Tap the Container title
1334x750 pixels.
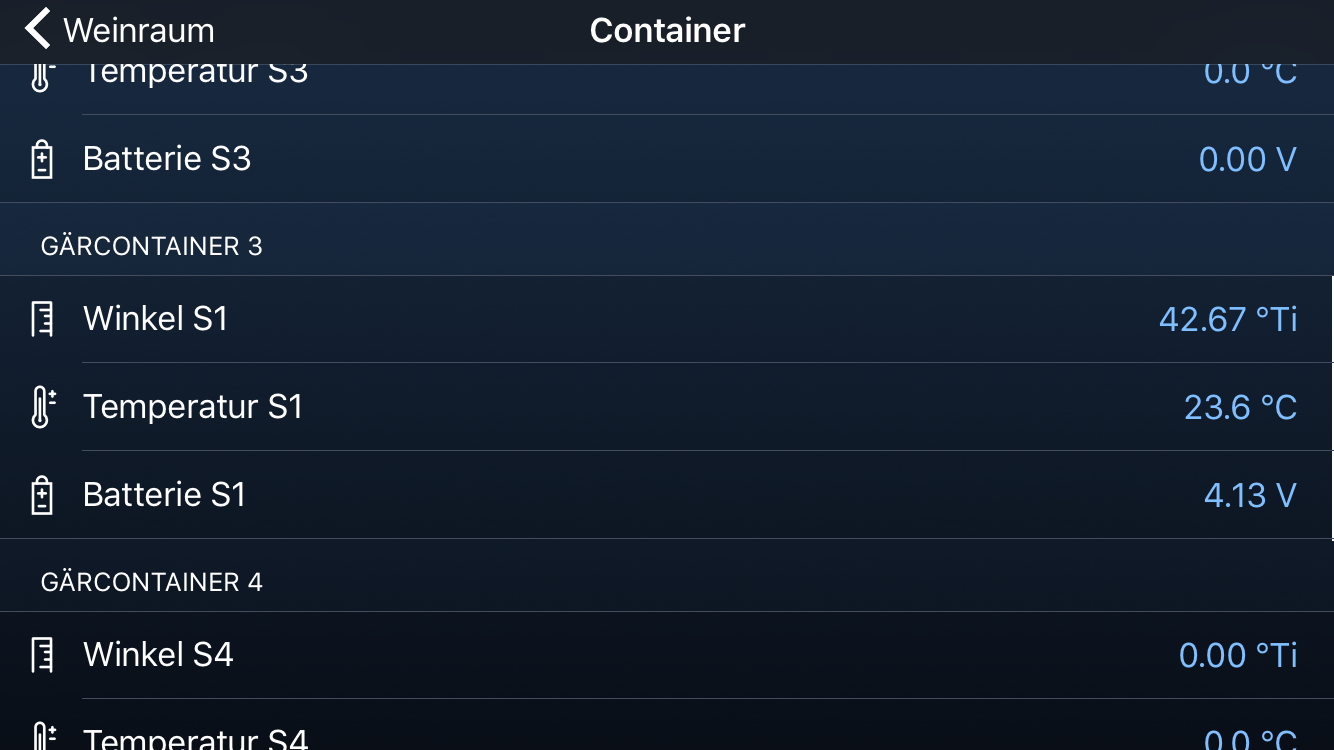(667, 30)
